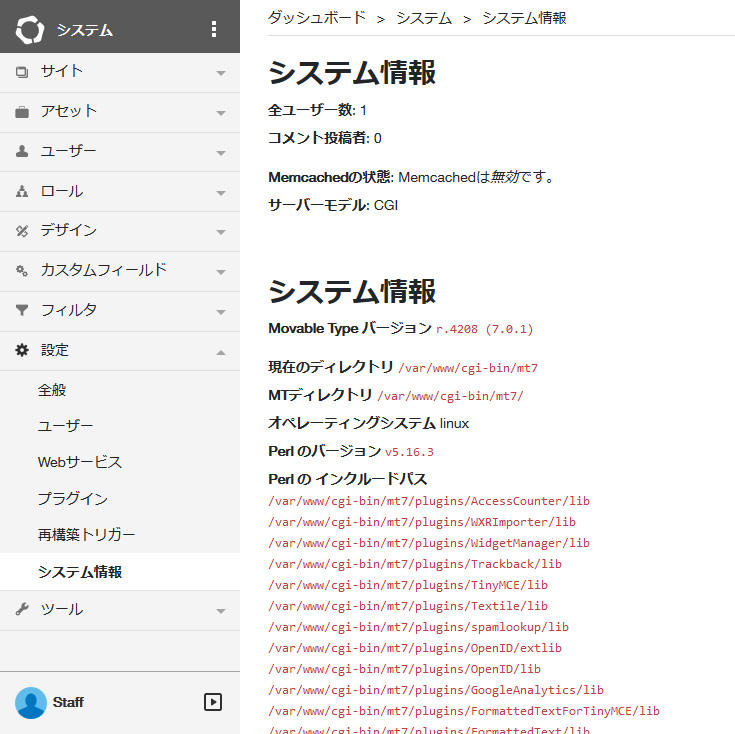The image size is (735, 734).
Task: Expand the デザイン menu arrow
Action: click(221, 232)
